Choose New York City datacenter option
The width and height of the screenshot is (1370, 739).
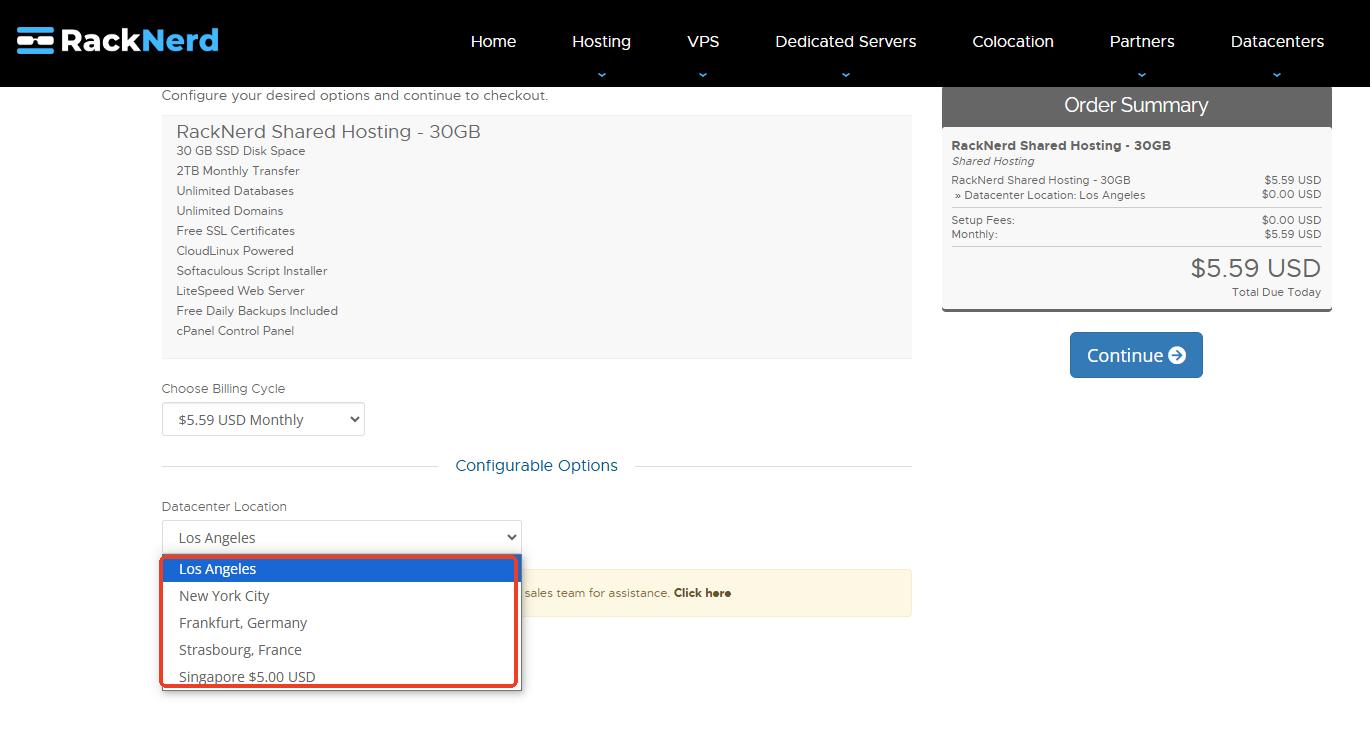[225, 596]
